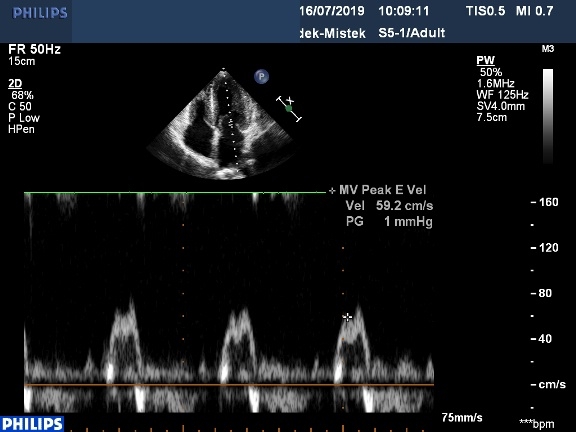The image size is (576, 432).
Task: Click the orange Doppler baseline
Action: click(x=229, y=385)
